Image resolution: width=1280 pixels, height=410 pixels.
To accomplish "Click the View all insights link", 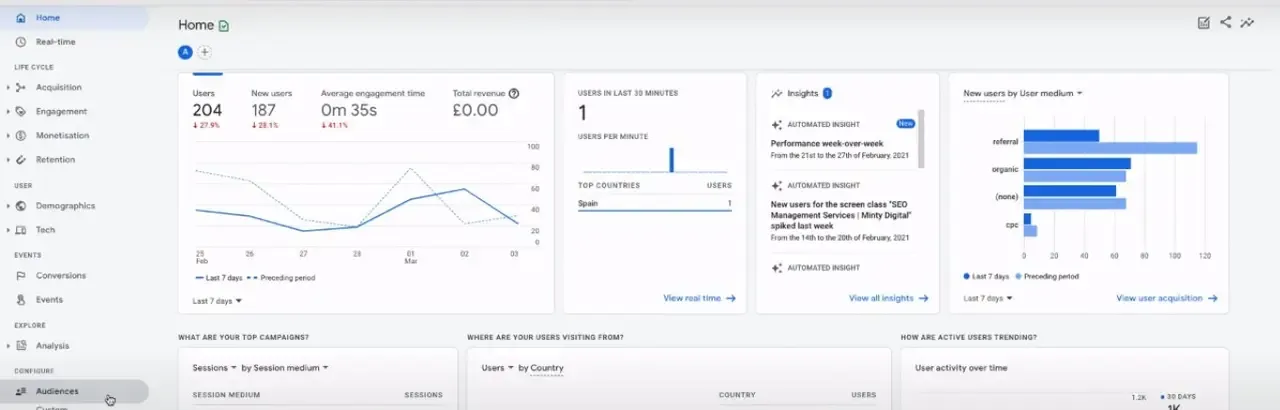I will (888, 298).
